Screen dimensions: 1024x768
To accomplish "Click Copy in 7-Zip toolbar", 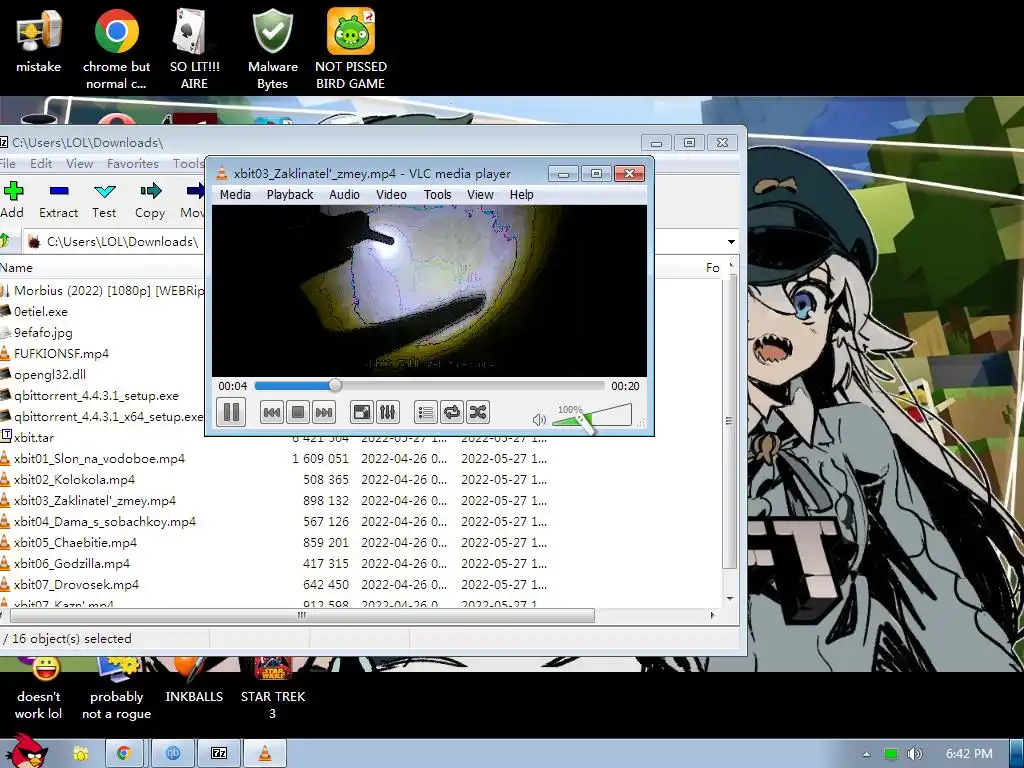I will point(150,200).
